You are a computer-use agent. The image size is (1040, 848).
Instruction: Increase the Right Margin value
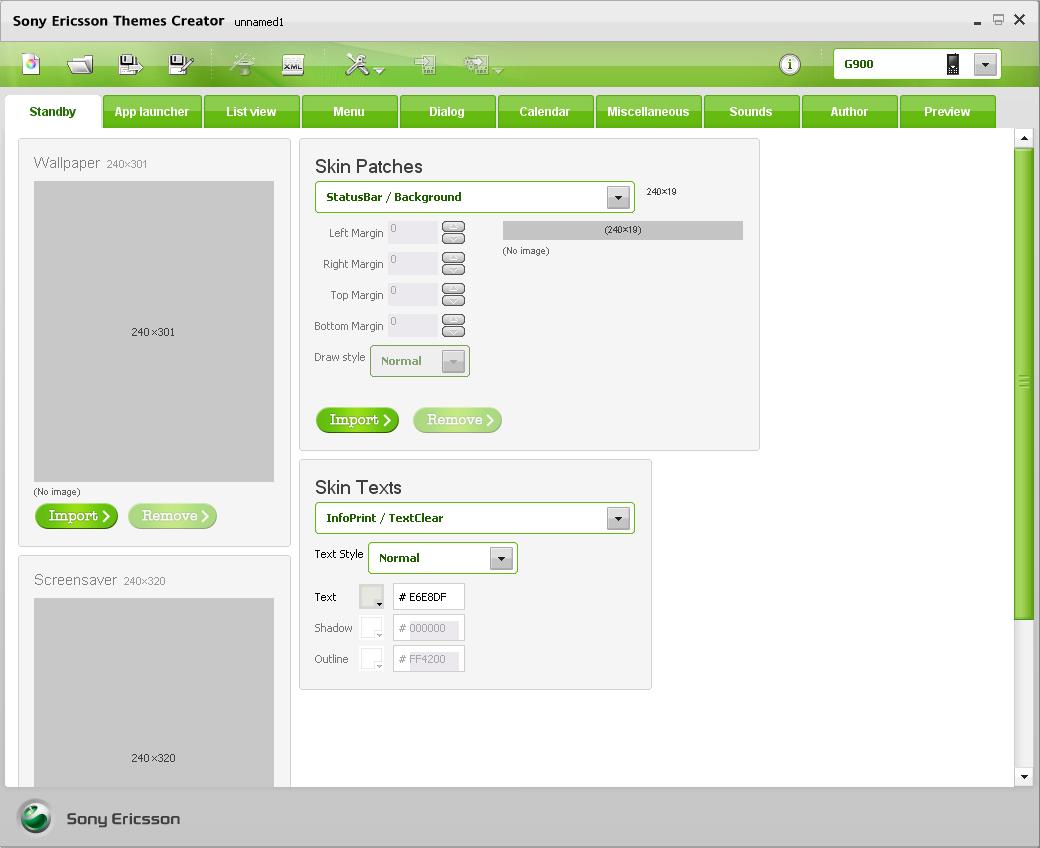454,257
